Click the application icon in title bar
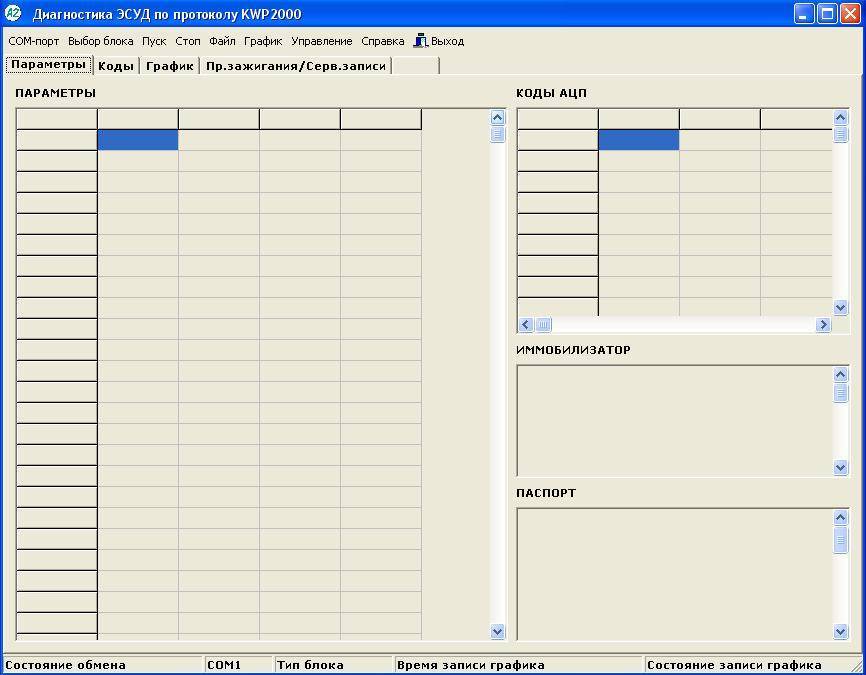 [x=14, y=14]
